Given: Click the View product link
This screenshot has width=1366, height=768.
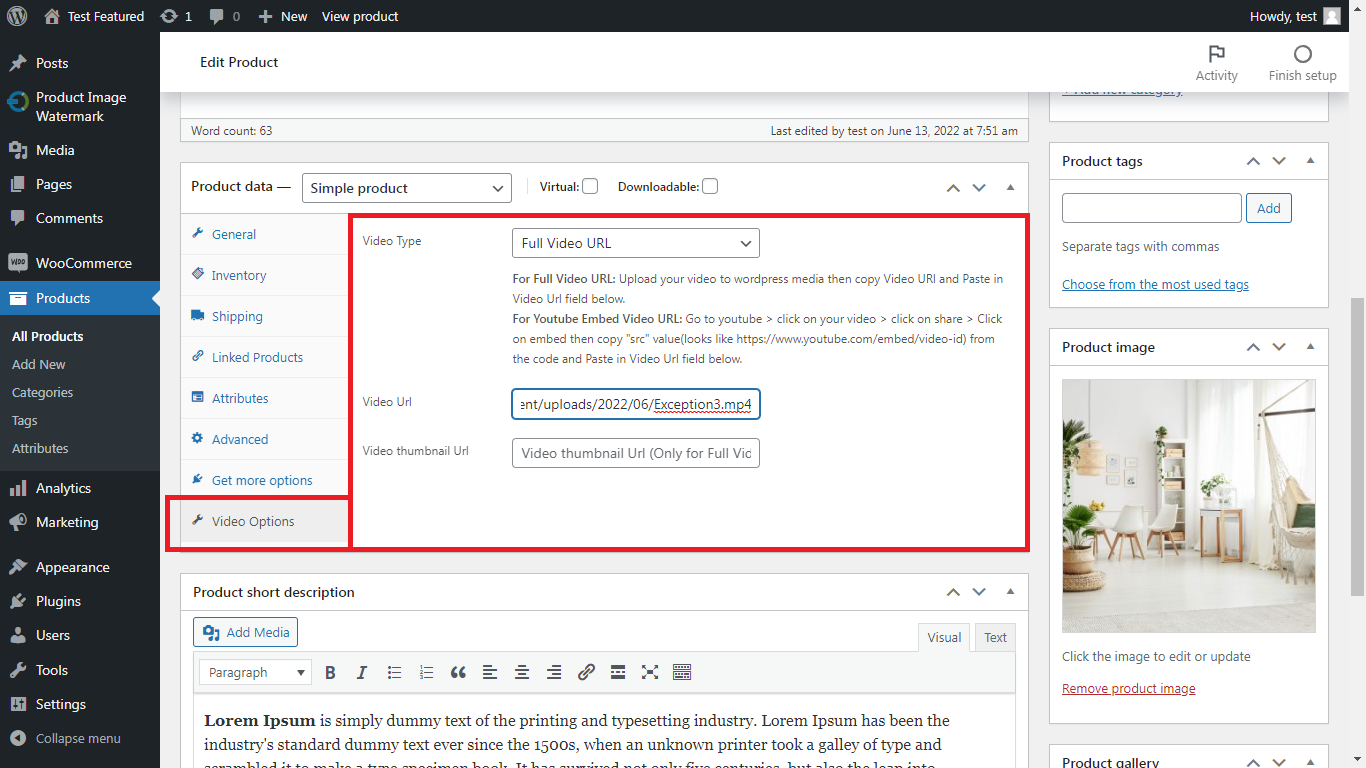Looking at the screenshot, I should tap(360, 16).
